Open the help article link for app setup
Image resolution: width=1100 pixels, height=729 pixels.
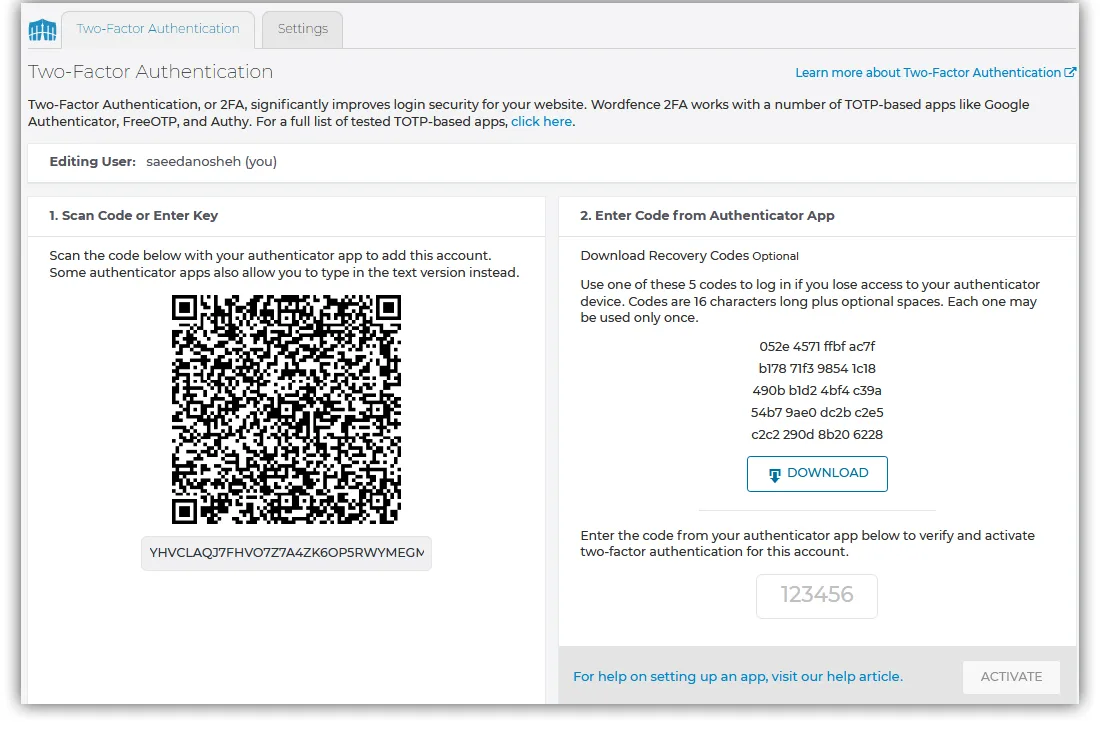pyautogui.click(x=737, y=676)
